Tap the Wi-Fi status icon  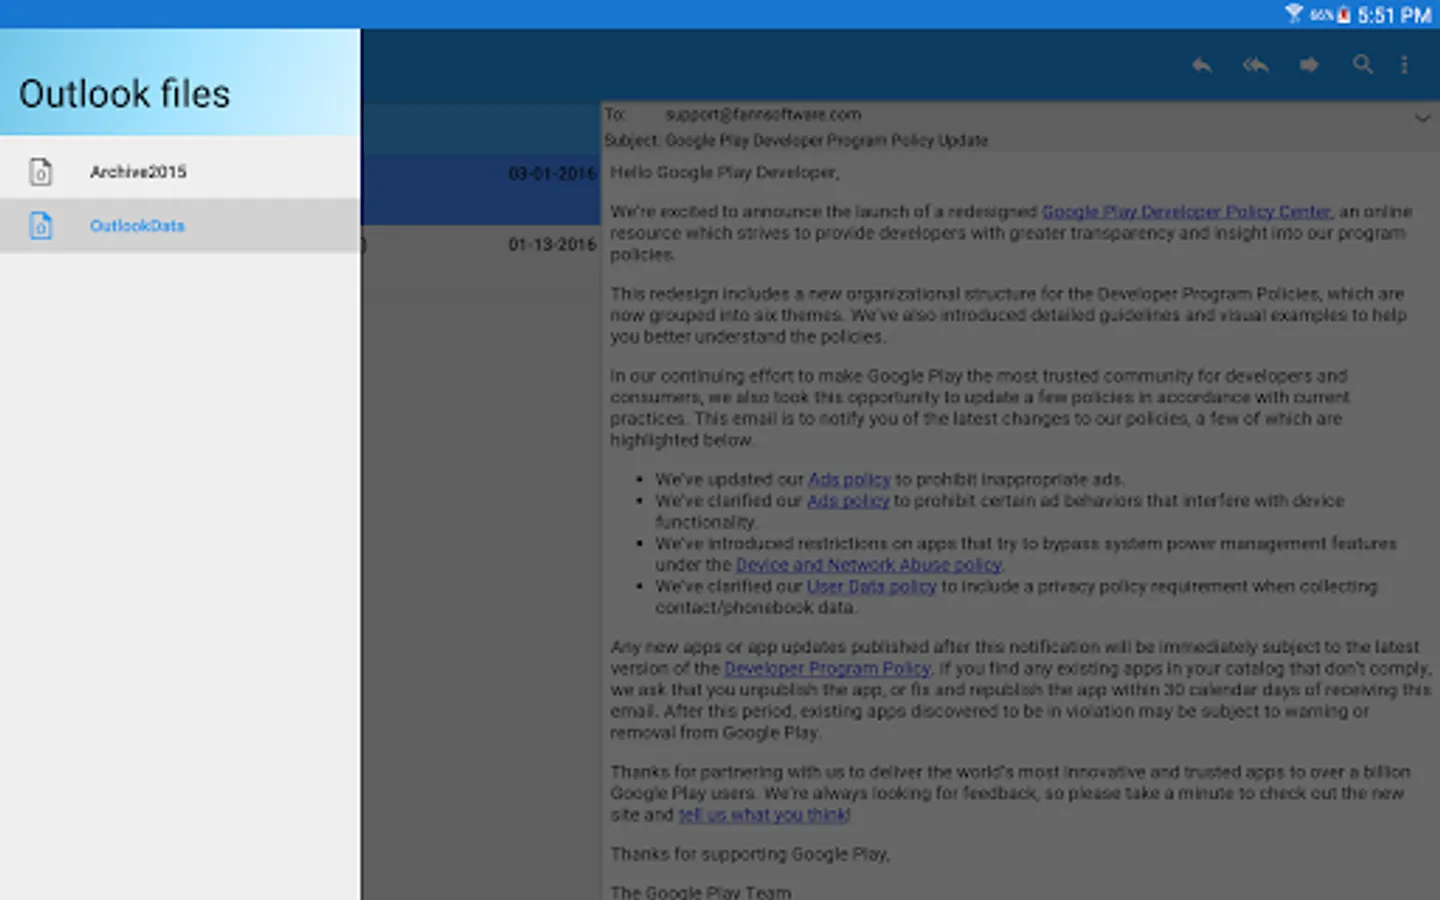click(x=1294, y=14)
